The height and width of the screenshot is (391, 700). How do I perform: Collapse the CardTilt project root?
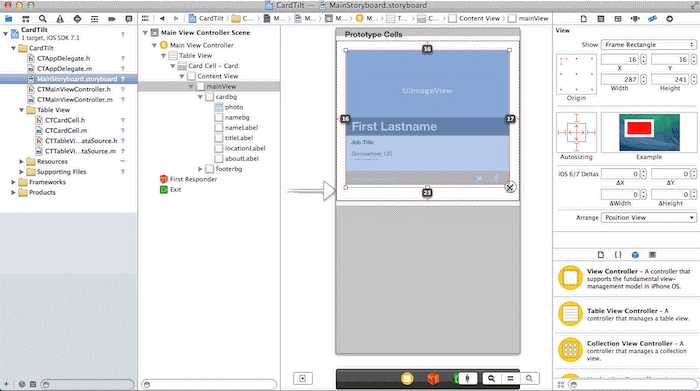tap(5, 33)
